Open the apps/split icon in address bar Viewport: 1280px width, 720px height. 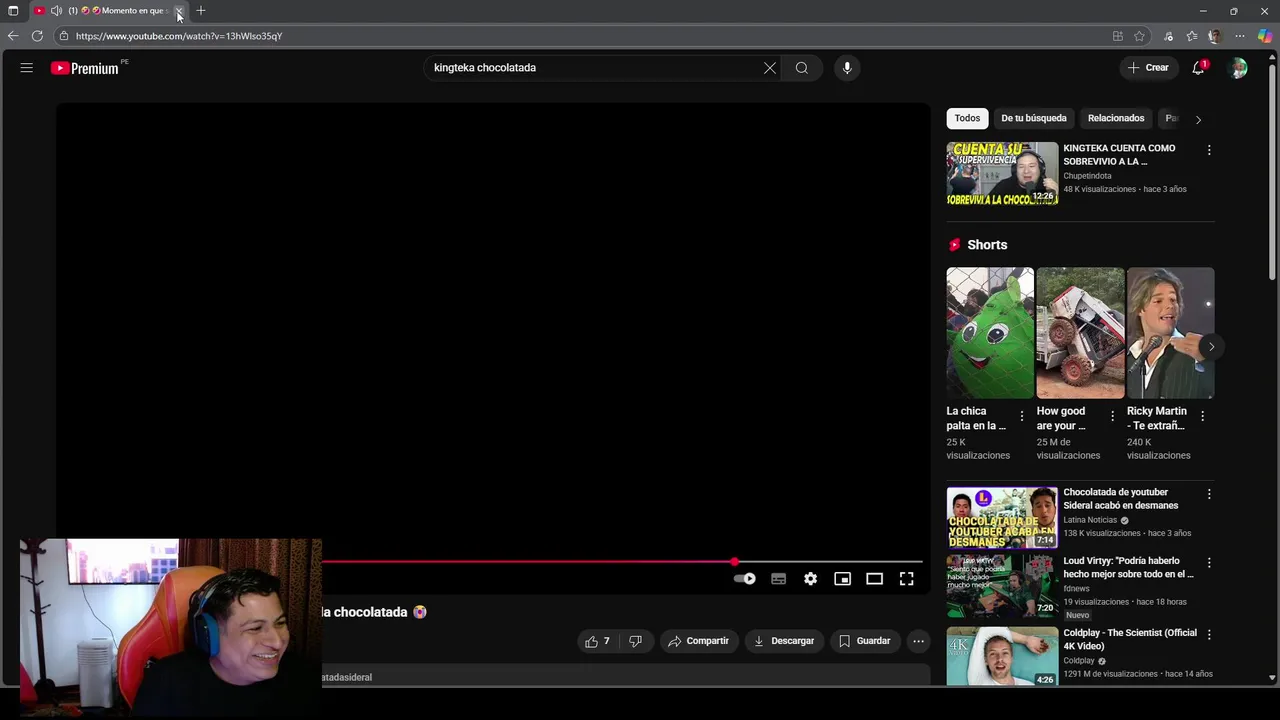(1118, 36)
